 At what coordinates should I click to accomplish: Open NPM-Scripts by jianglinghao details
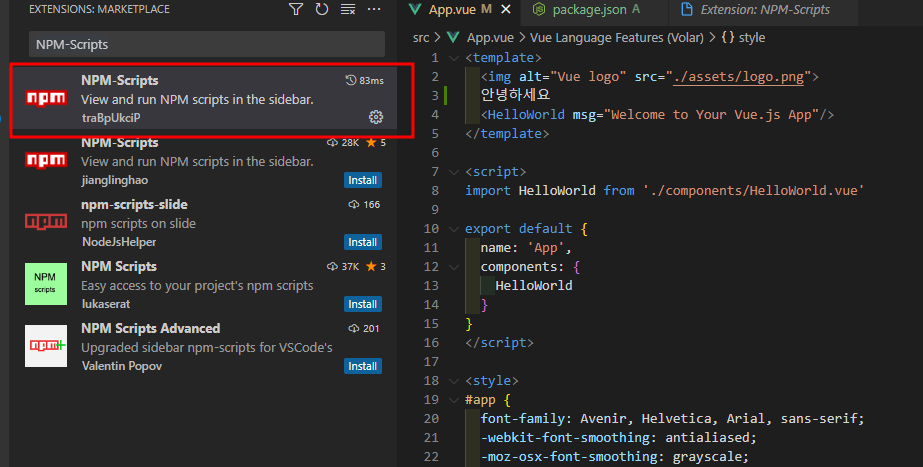tap(204, 160)
